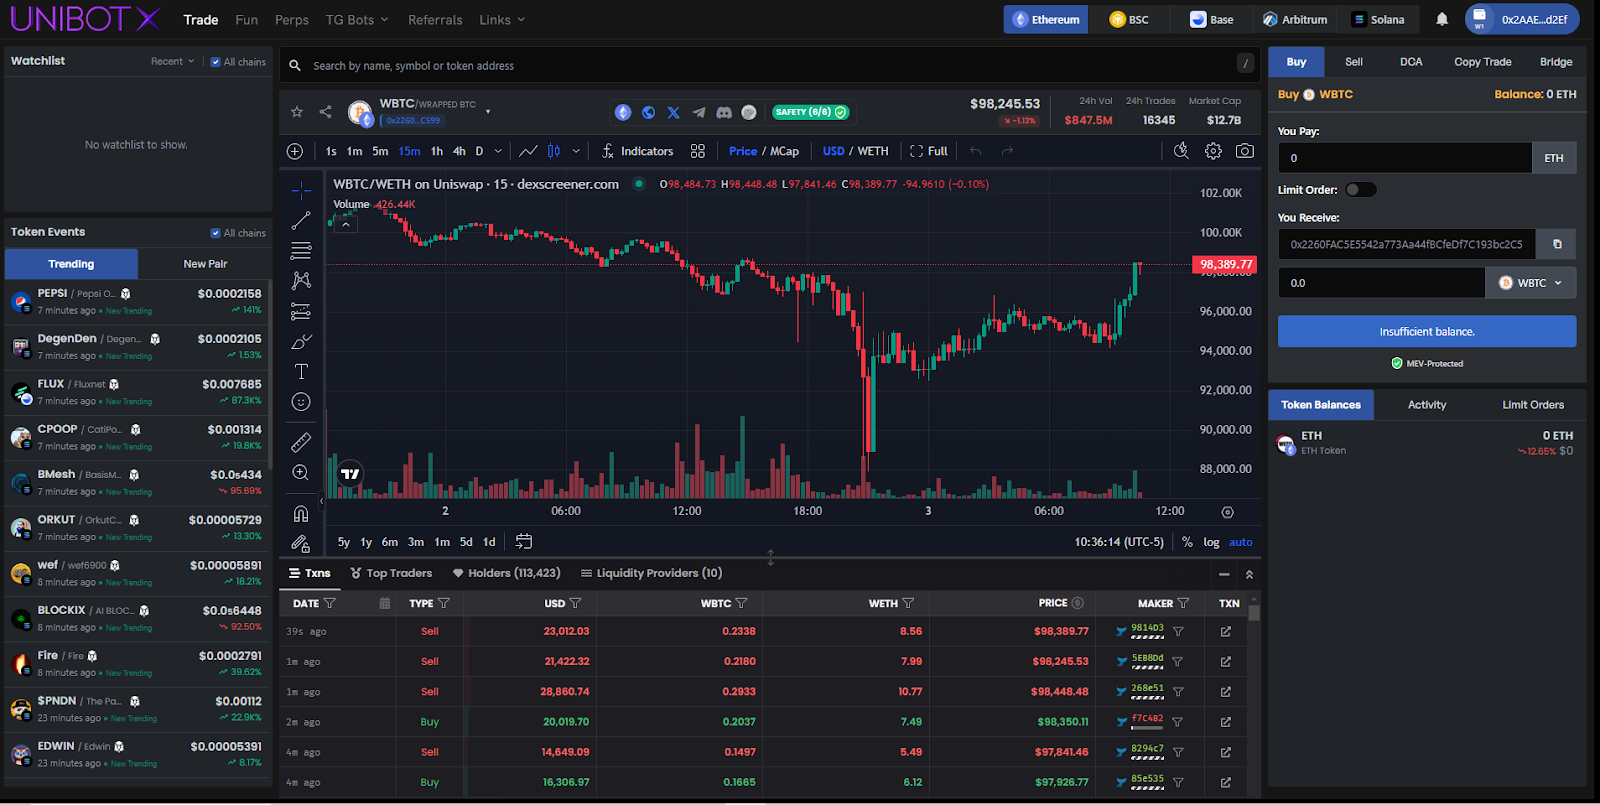Toggle the magnet mode tool

(301, 514)
